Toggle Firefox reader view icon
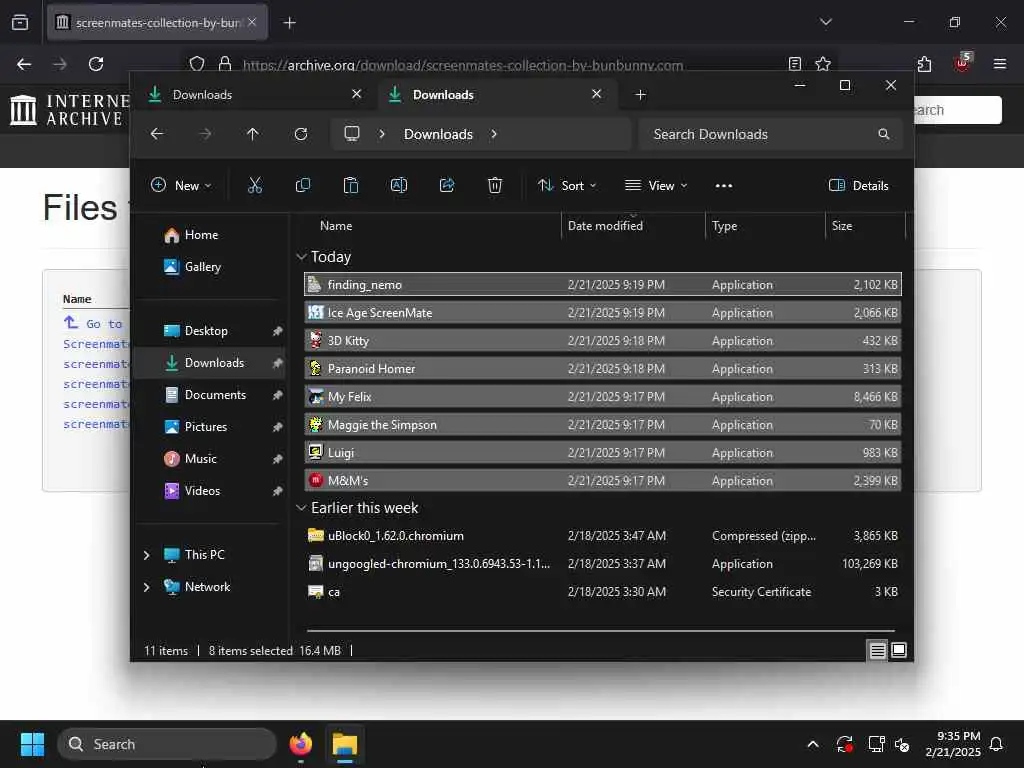1024x768 pixels. [x=795, y=64]
